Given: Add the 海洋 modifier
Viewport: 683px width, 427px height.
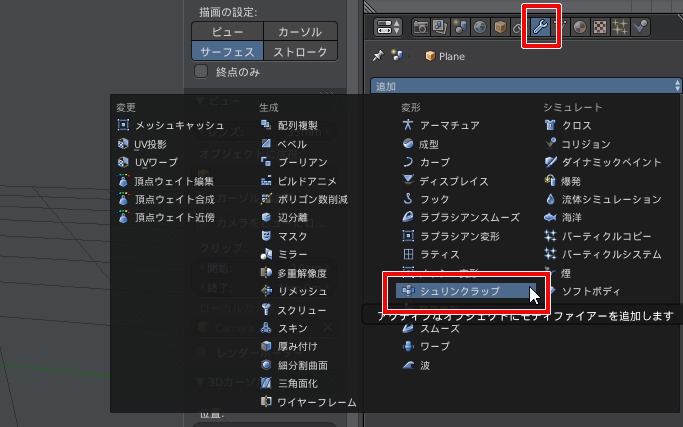Looking at the screenshot, I should [563, 217].
